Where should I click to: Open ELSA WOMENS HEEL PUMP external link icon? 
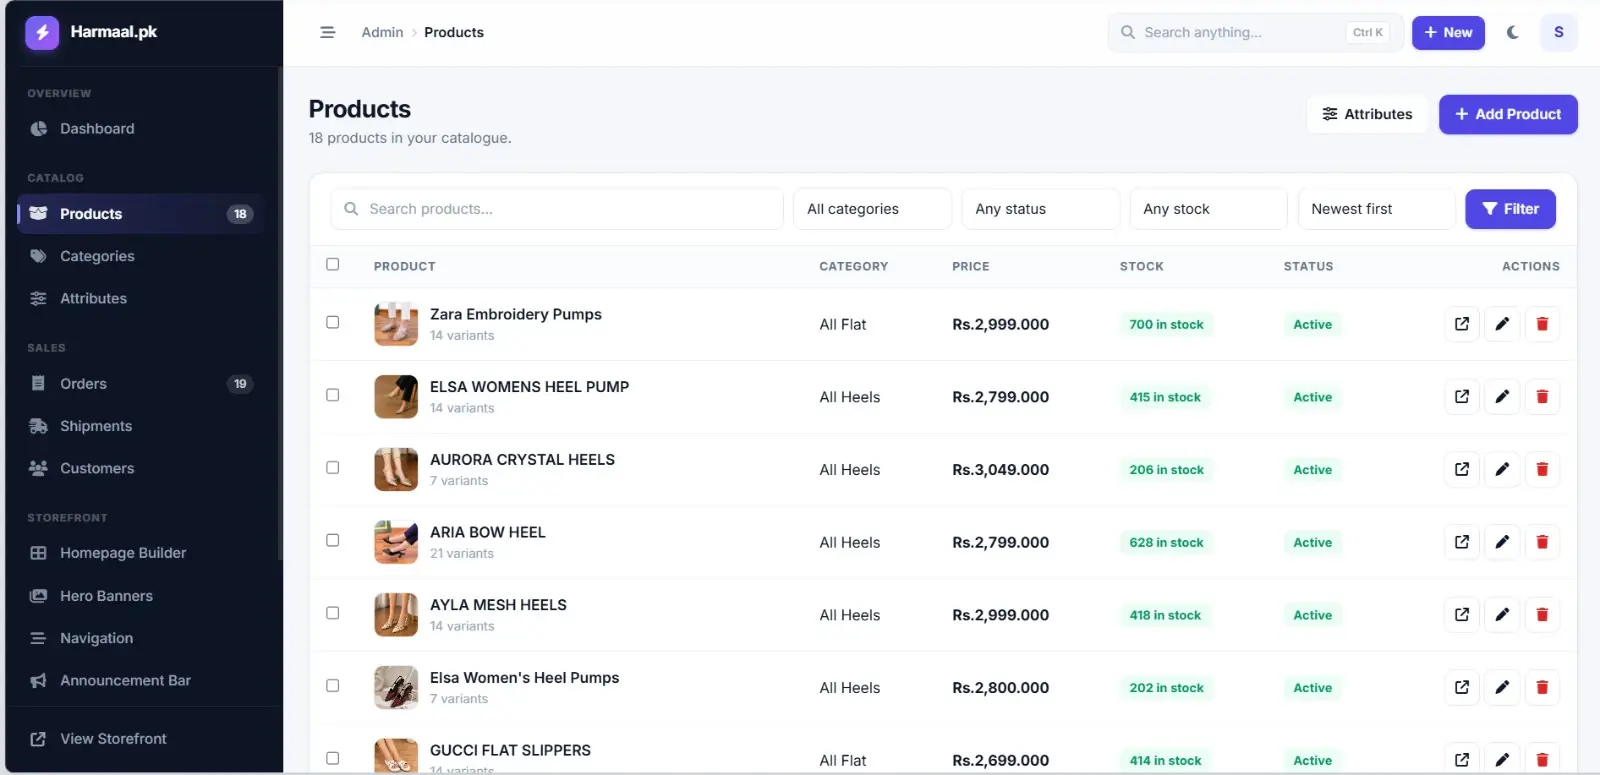pyautogui.click(x=1462, y=397)
